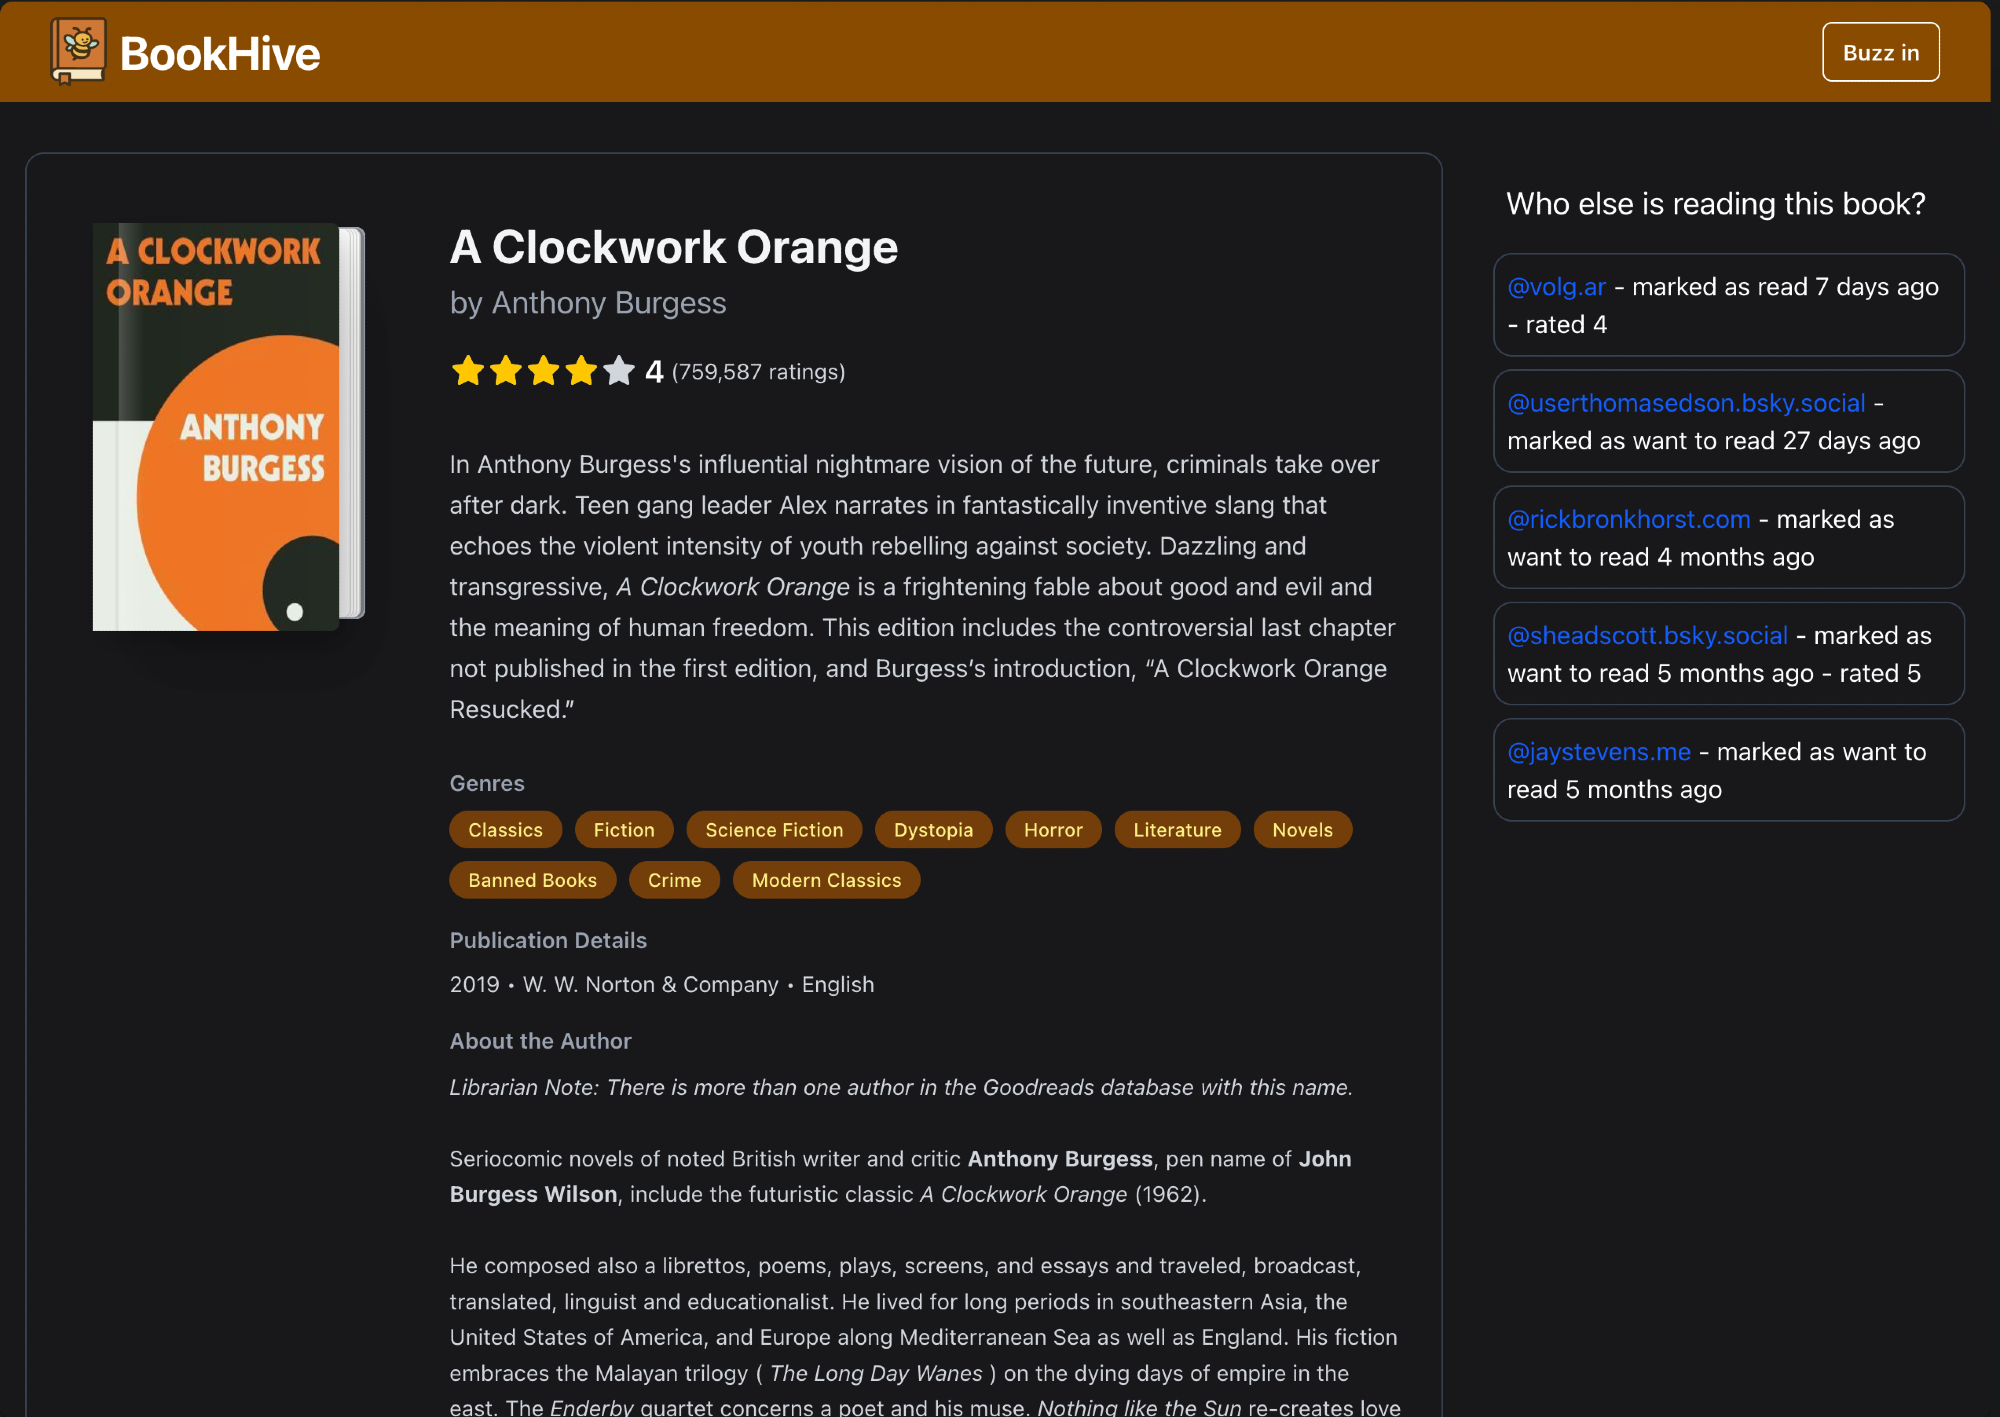Image resolution: width=2000 pixels, height=1417 pixels.
Task: Select the Classics genre tag
Action: click(x=505, y=830)
